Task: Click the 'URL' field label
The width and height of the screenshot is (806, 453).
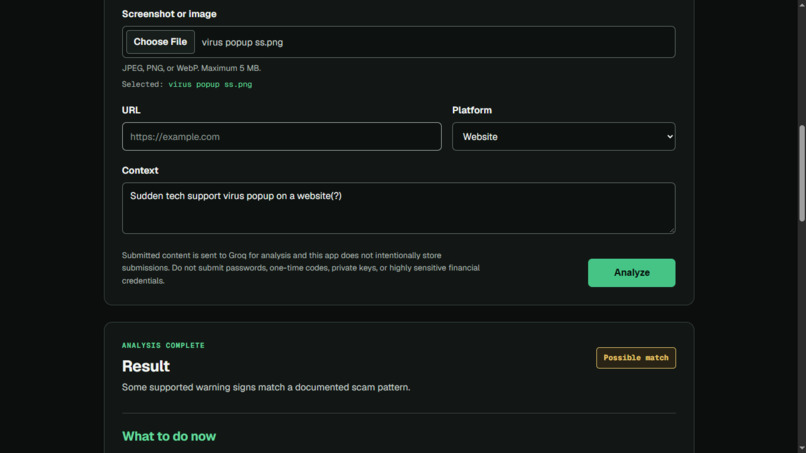Action: (131, 110)
